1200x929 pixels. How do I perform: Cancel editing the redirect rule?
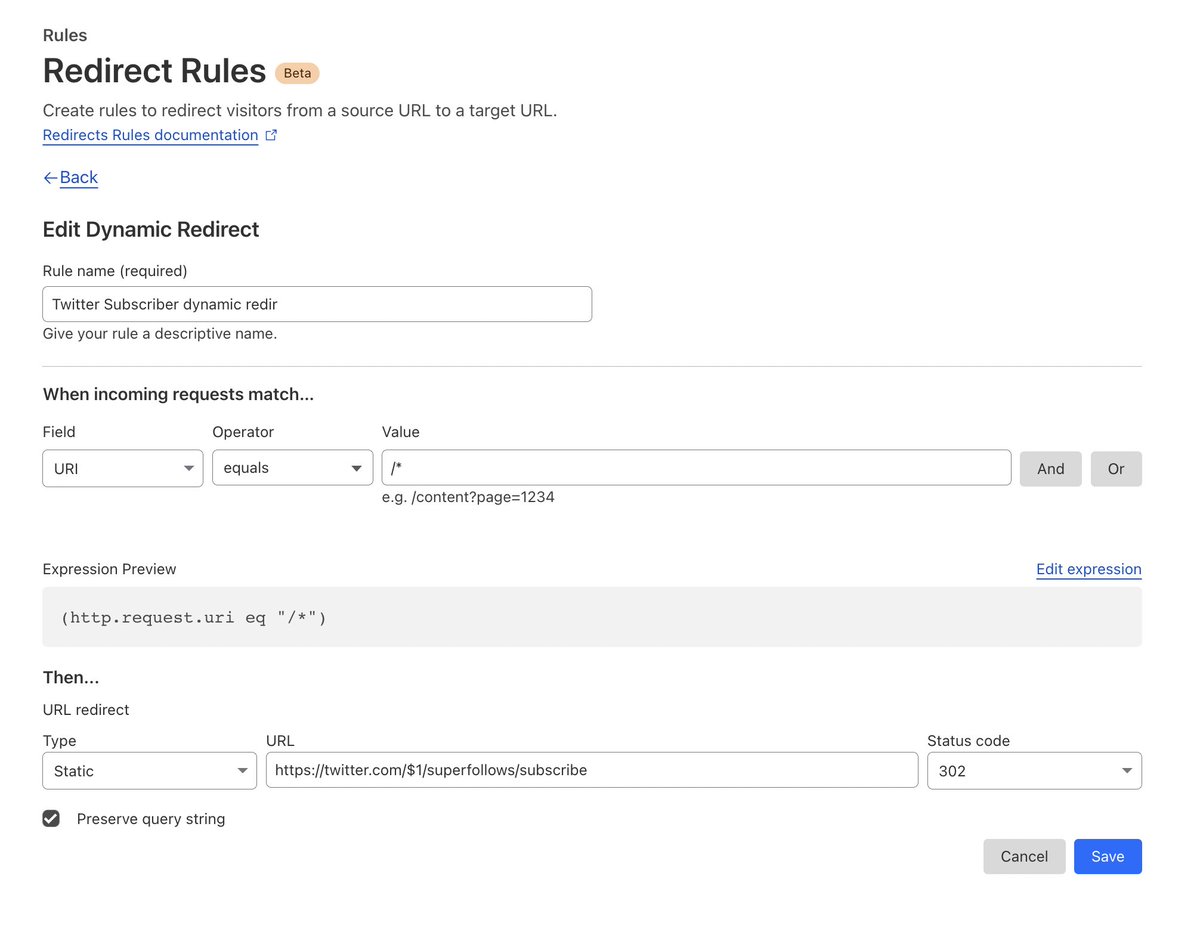(1023, 856)
